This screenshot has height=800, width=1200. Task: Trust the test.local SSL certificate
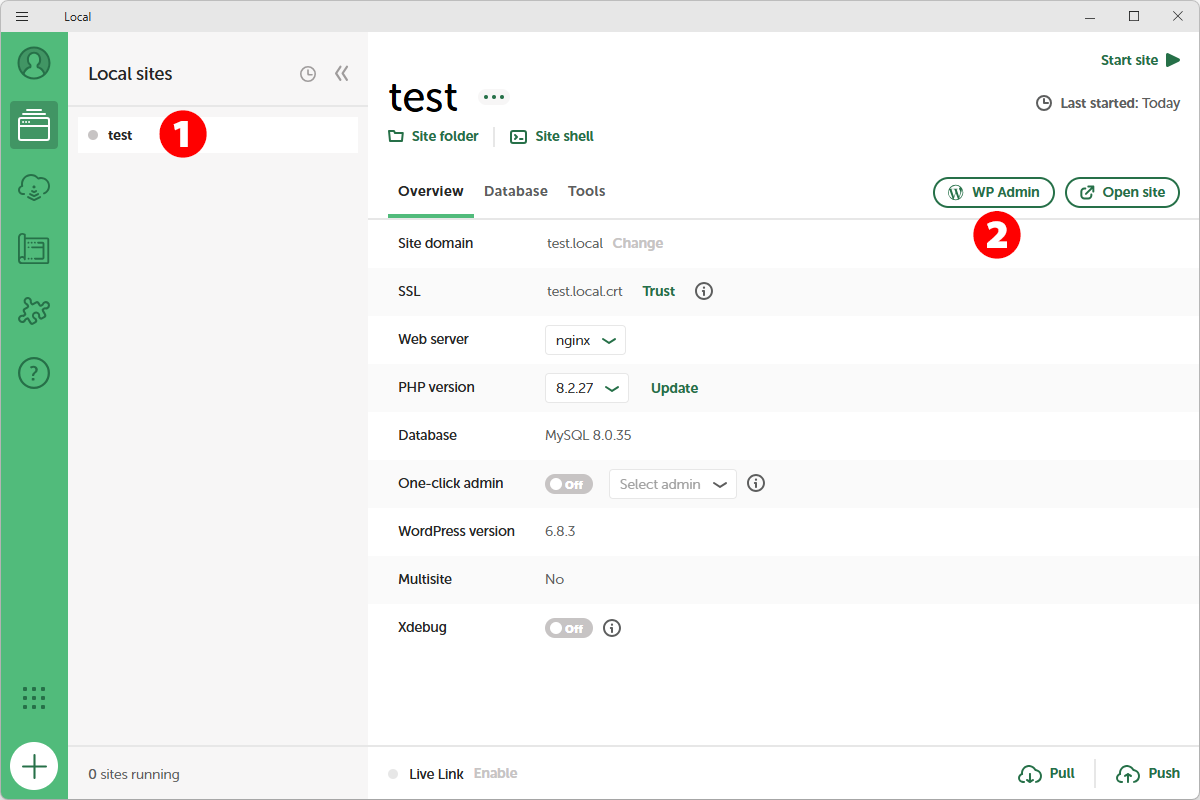click(658, 291)
